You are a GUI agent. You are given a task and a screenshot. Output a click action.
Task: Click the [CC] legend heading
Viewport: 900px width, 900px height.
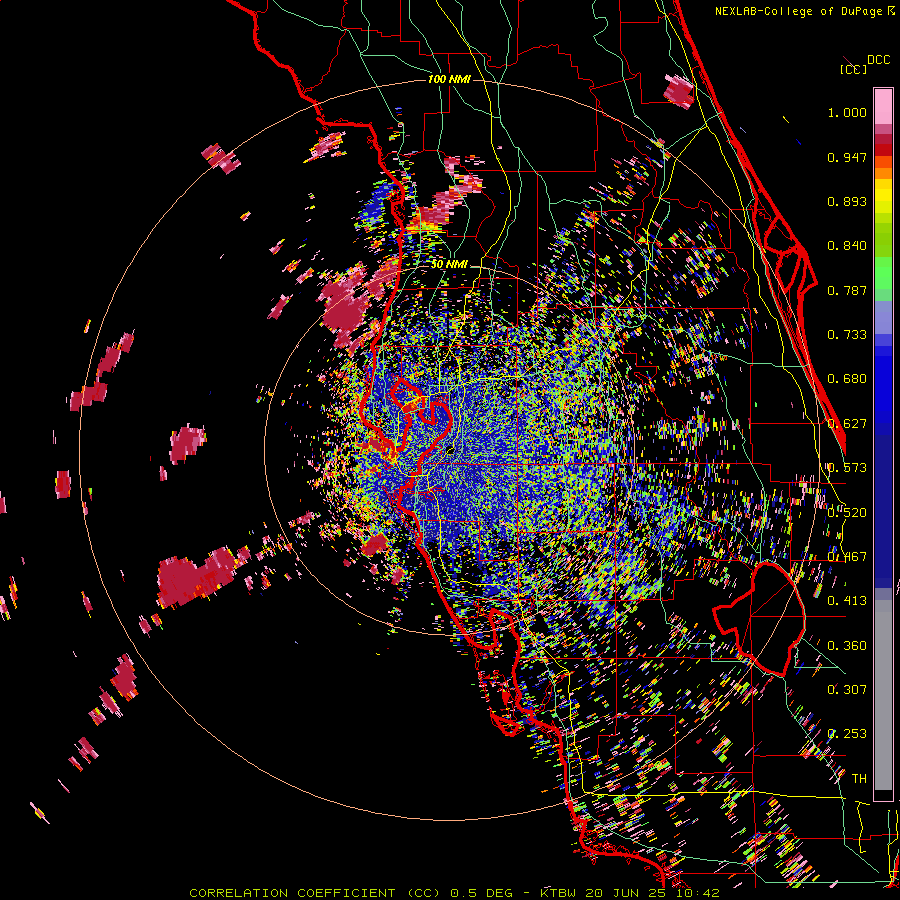(854, 69)
